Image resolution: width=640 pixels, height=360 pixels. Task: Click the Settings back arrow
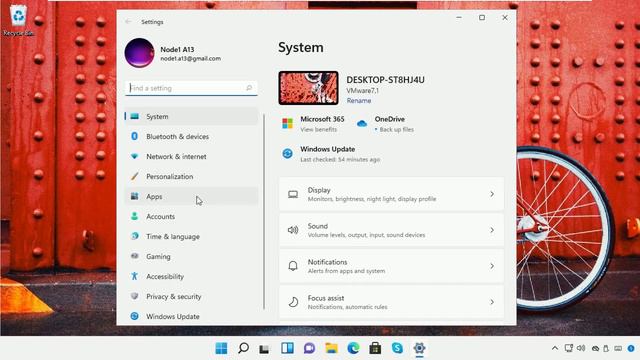coord(129,22)
